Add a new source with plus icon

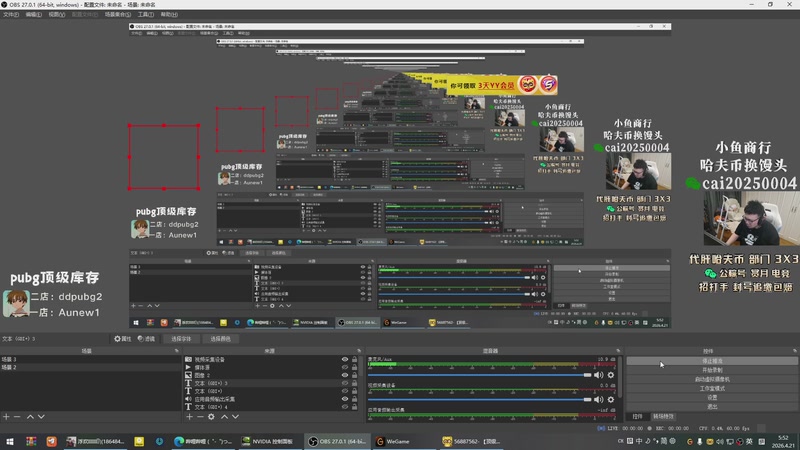tap(189, 417)
